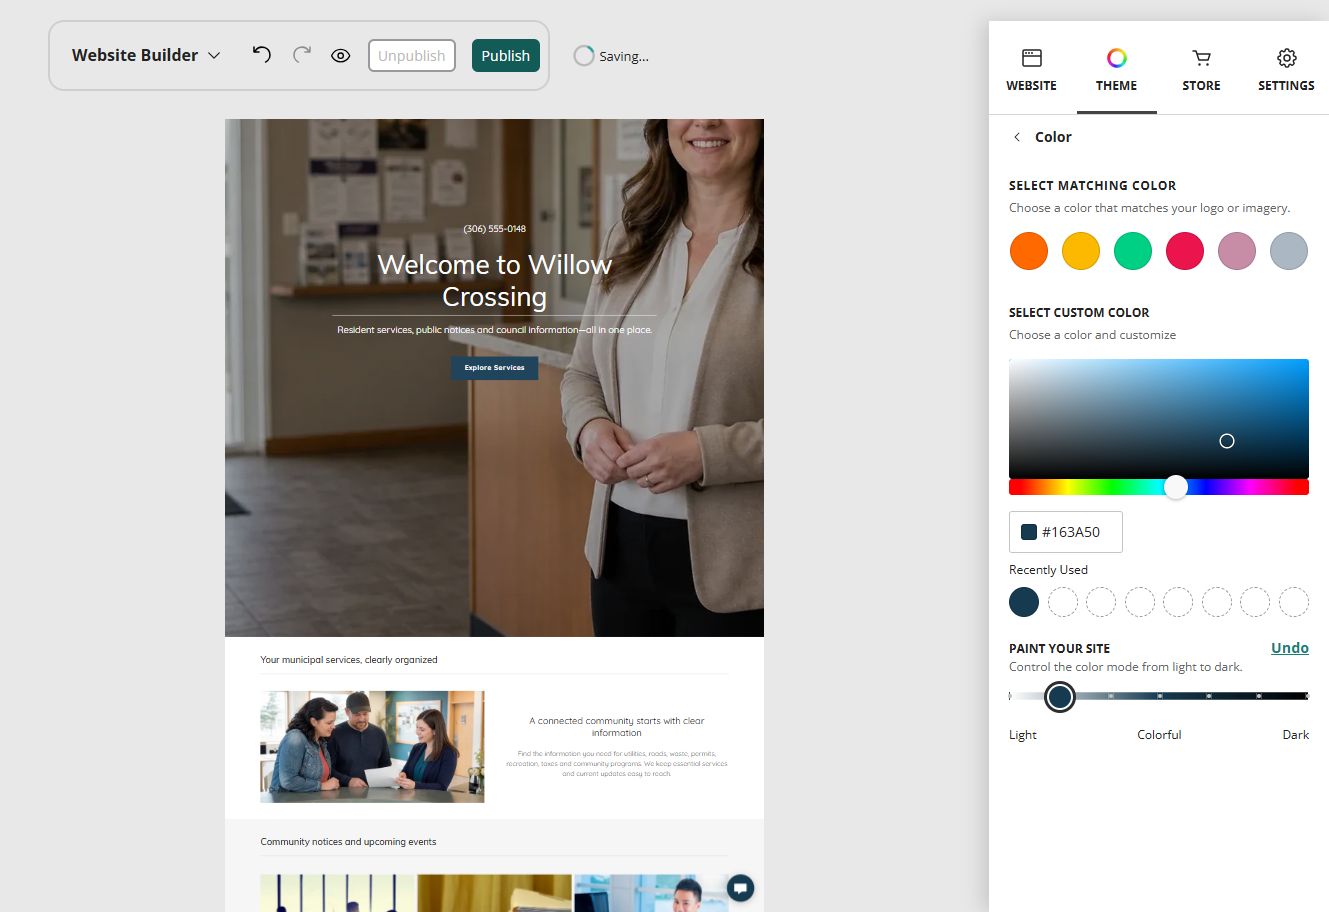Select the dark blue recently used color
1329x912 pixels.
[x=1024, y=602]
